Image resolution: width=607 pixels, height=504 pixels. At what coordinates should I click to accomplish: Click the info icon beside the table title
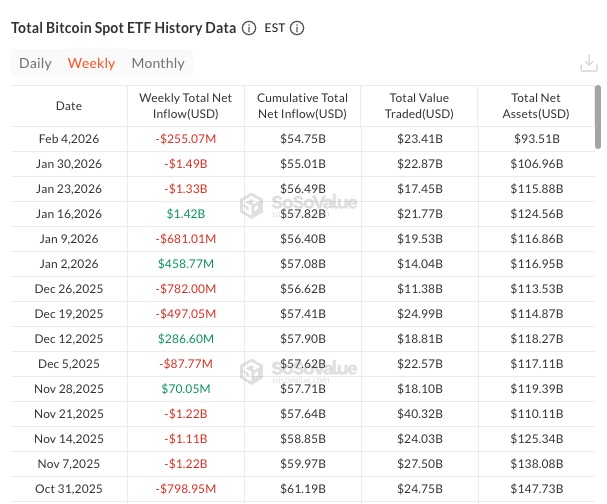click(248, 28)
